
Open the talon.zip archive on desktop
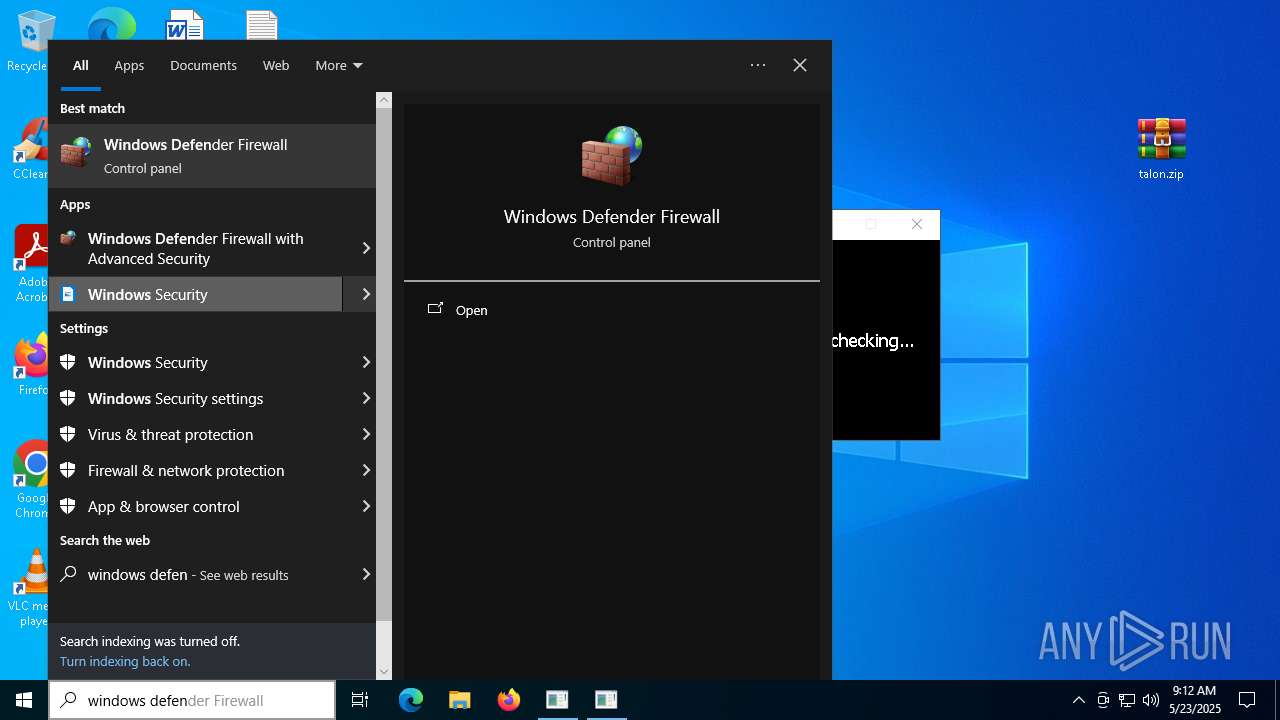pyautogui.click(x=1161, y=149)
